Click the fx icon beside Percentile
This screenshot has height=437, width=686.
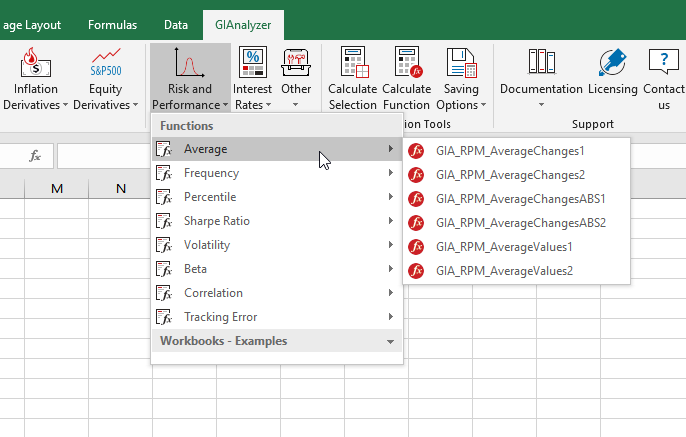164,197
